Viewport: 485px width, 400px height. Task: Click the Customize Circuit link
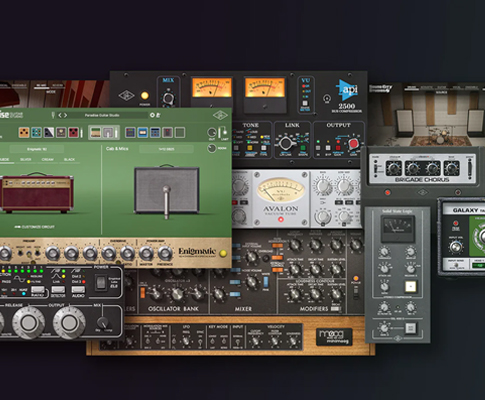pyautogui.click(x=35, y=227)
